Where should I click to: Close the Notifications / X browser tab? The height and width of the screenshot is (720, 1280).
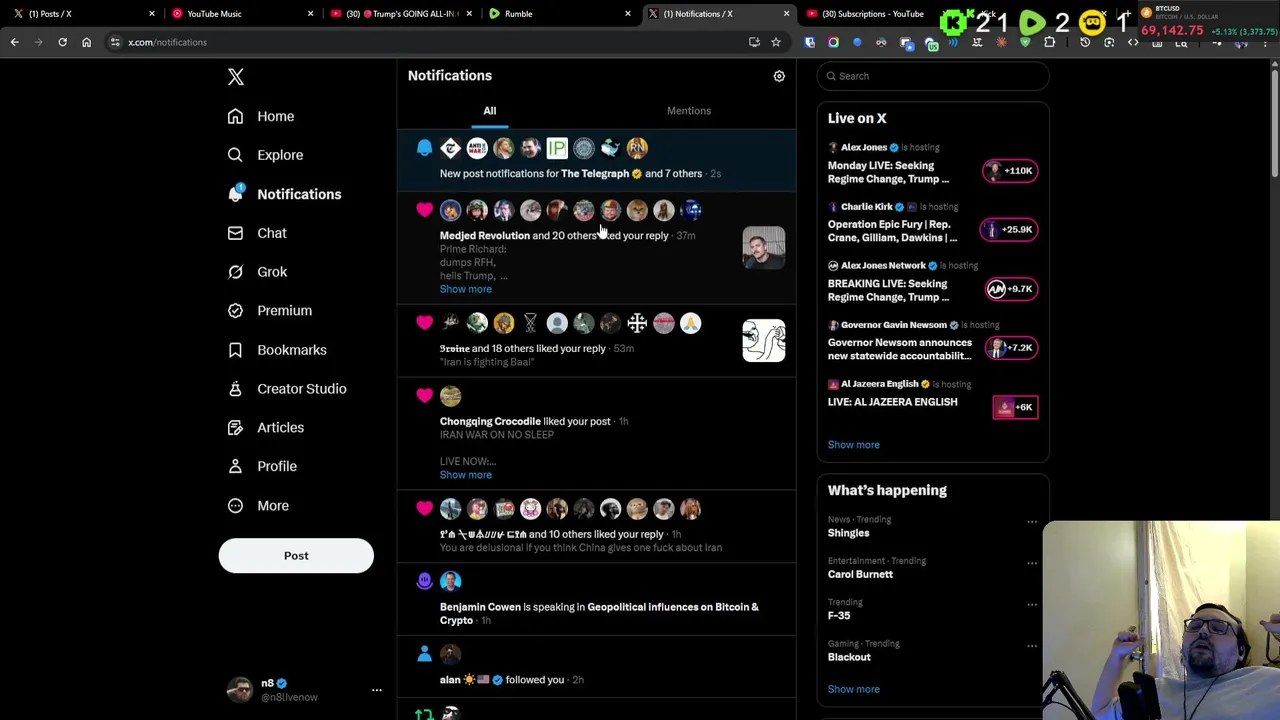click(786, 14)
